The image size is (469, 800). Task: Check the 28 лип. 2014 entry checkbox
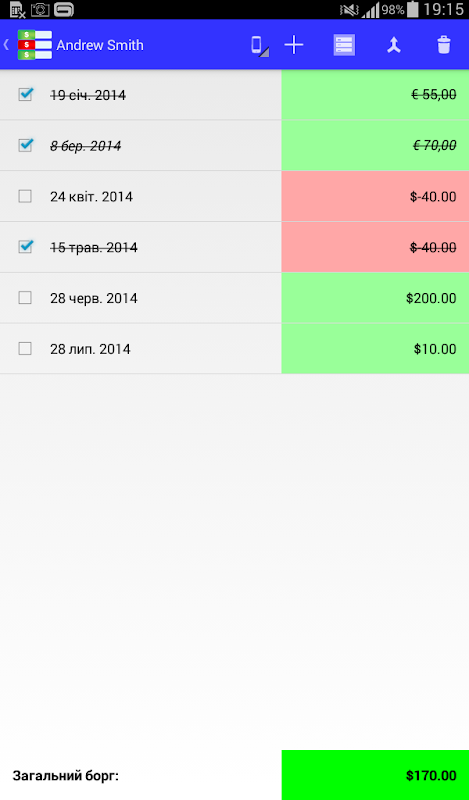coord(25,348)
